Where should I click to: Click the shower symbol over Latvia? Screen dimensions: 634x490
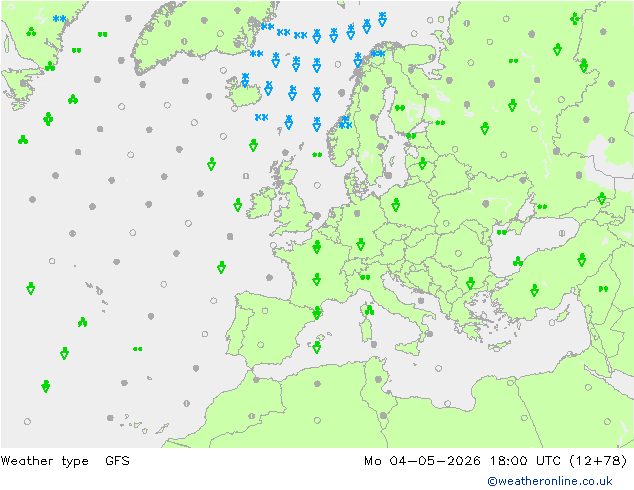tap(423, 163)
